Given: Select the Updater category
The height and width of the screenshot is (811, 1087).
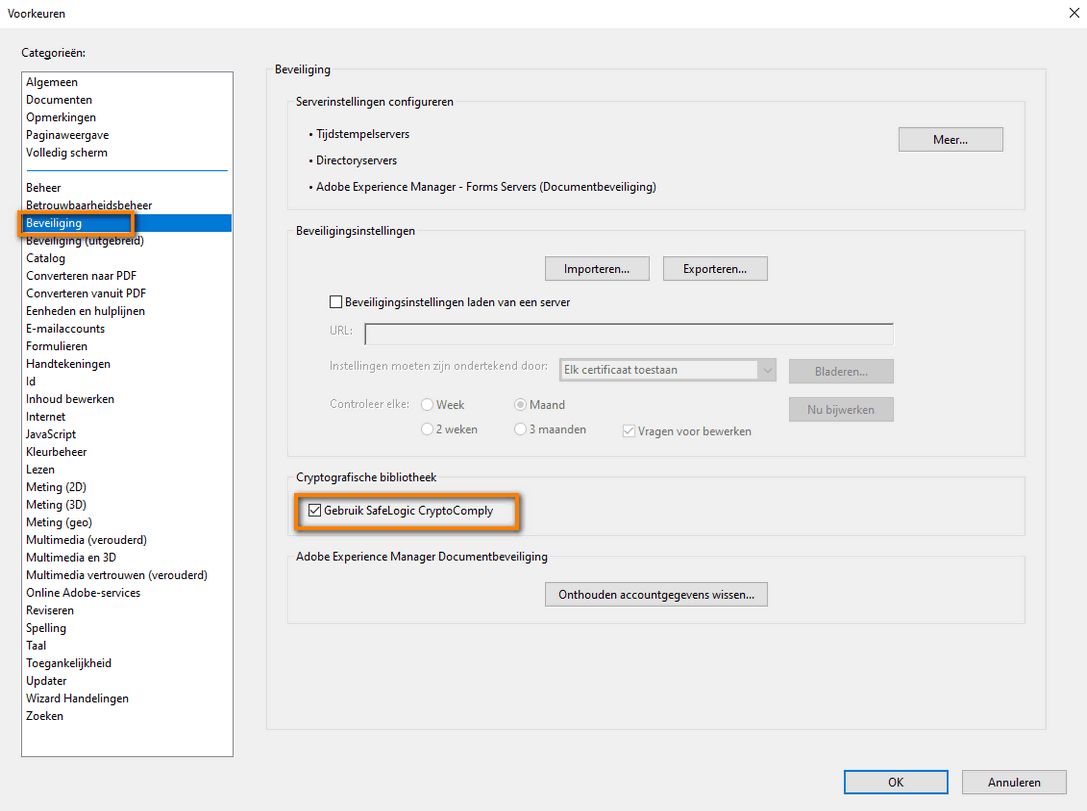Looking at the screenshot, I should [47, 680].
